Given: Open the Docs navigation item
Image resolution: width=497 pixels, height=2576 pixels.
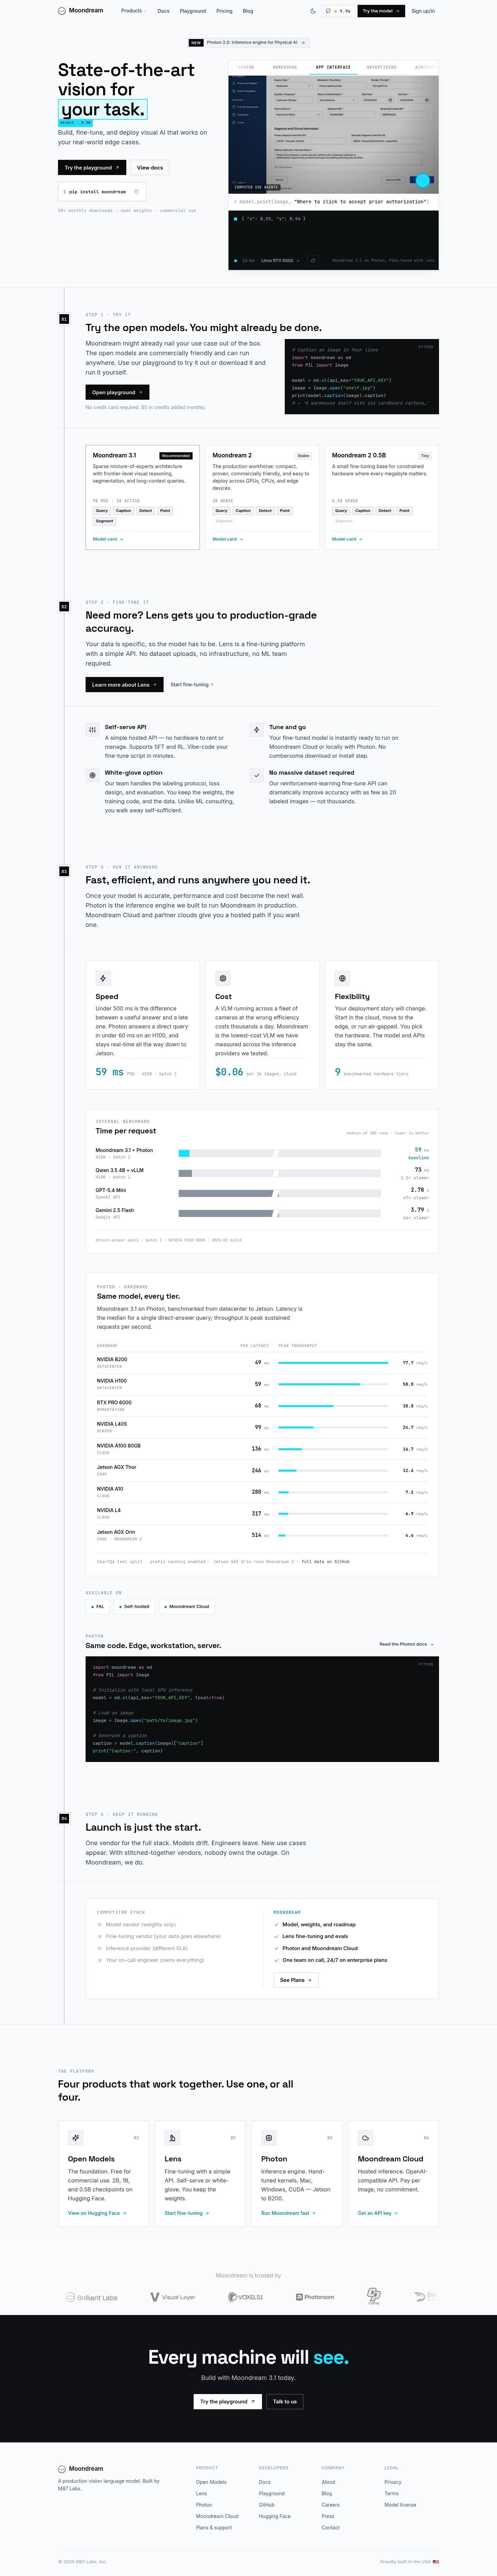Looking at the screenshot, I should pyautogui.click(x=163, y=11).
